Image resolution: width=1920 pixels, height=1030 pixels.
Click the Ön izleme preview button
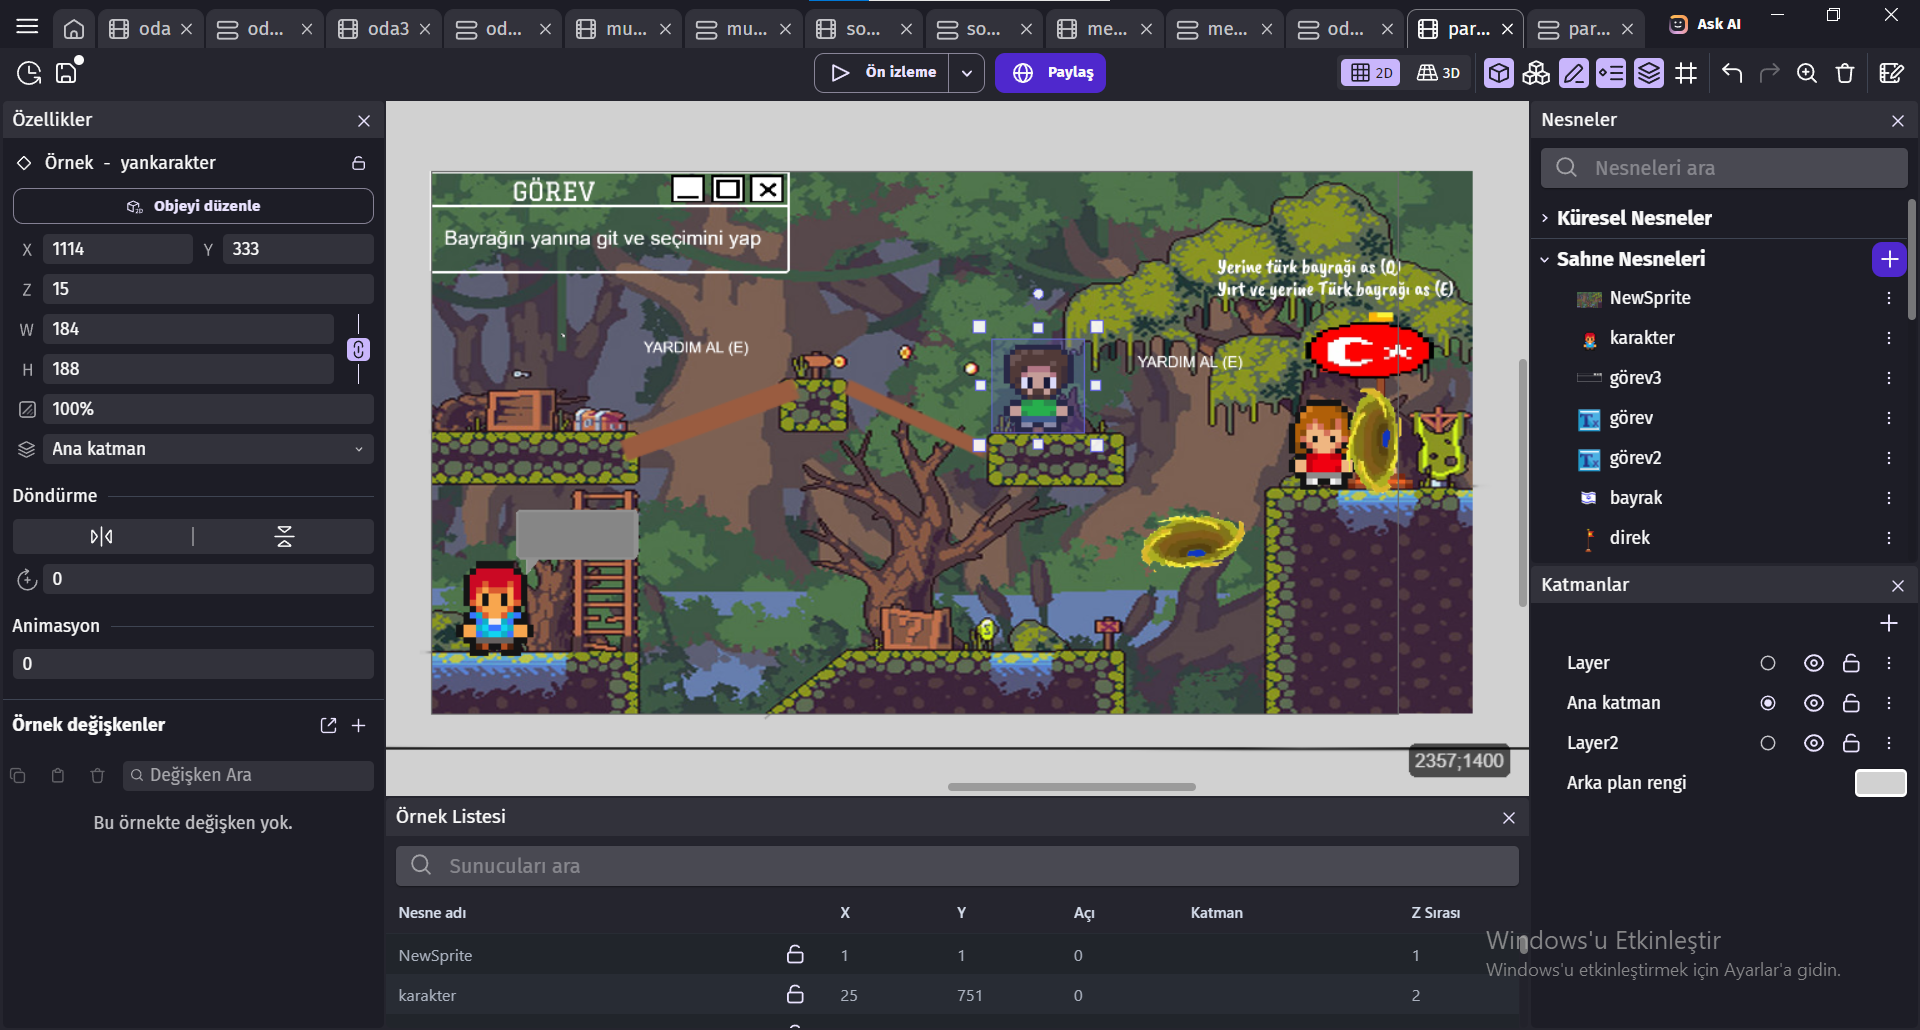[x=884, y=73]
